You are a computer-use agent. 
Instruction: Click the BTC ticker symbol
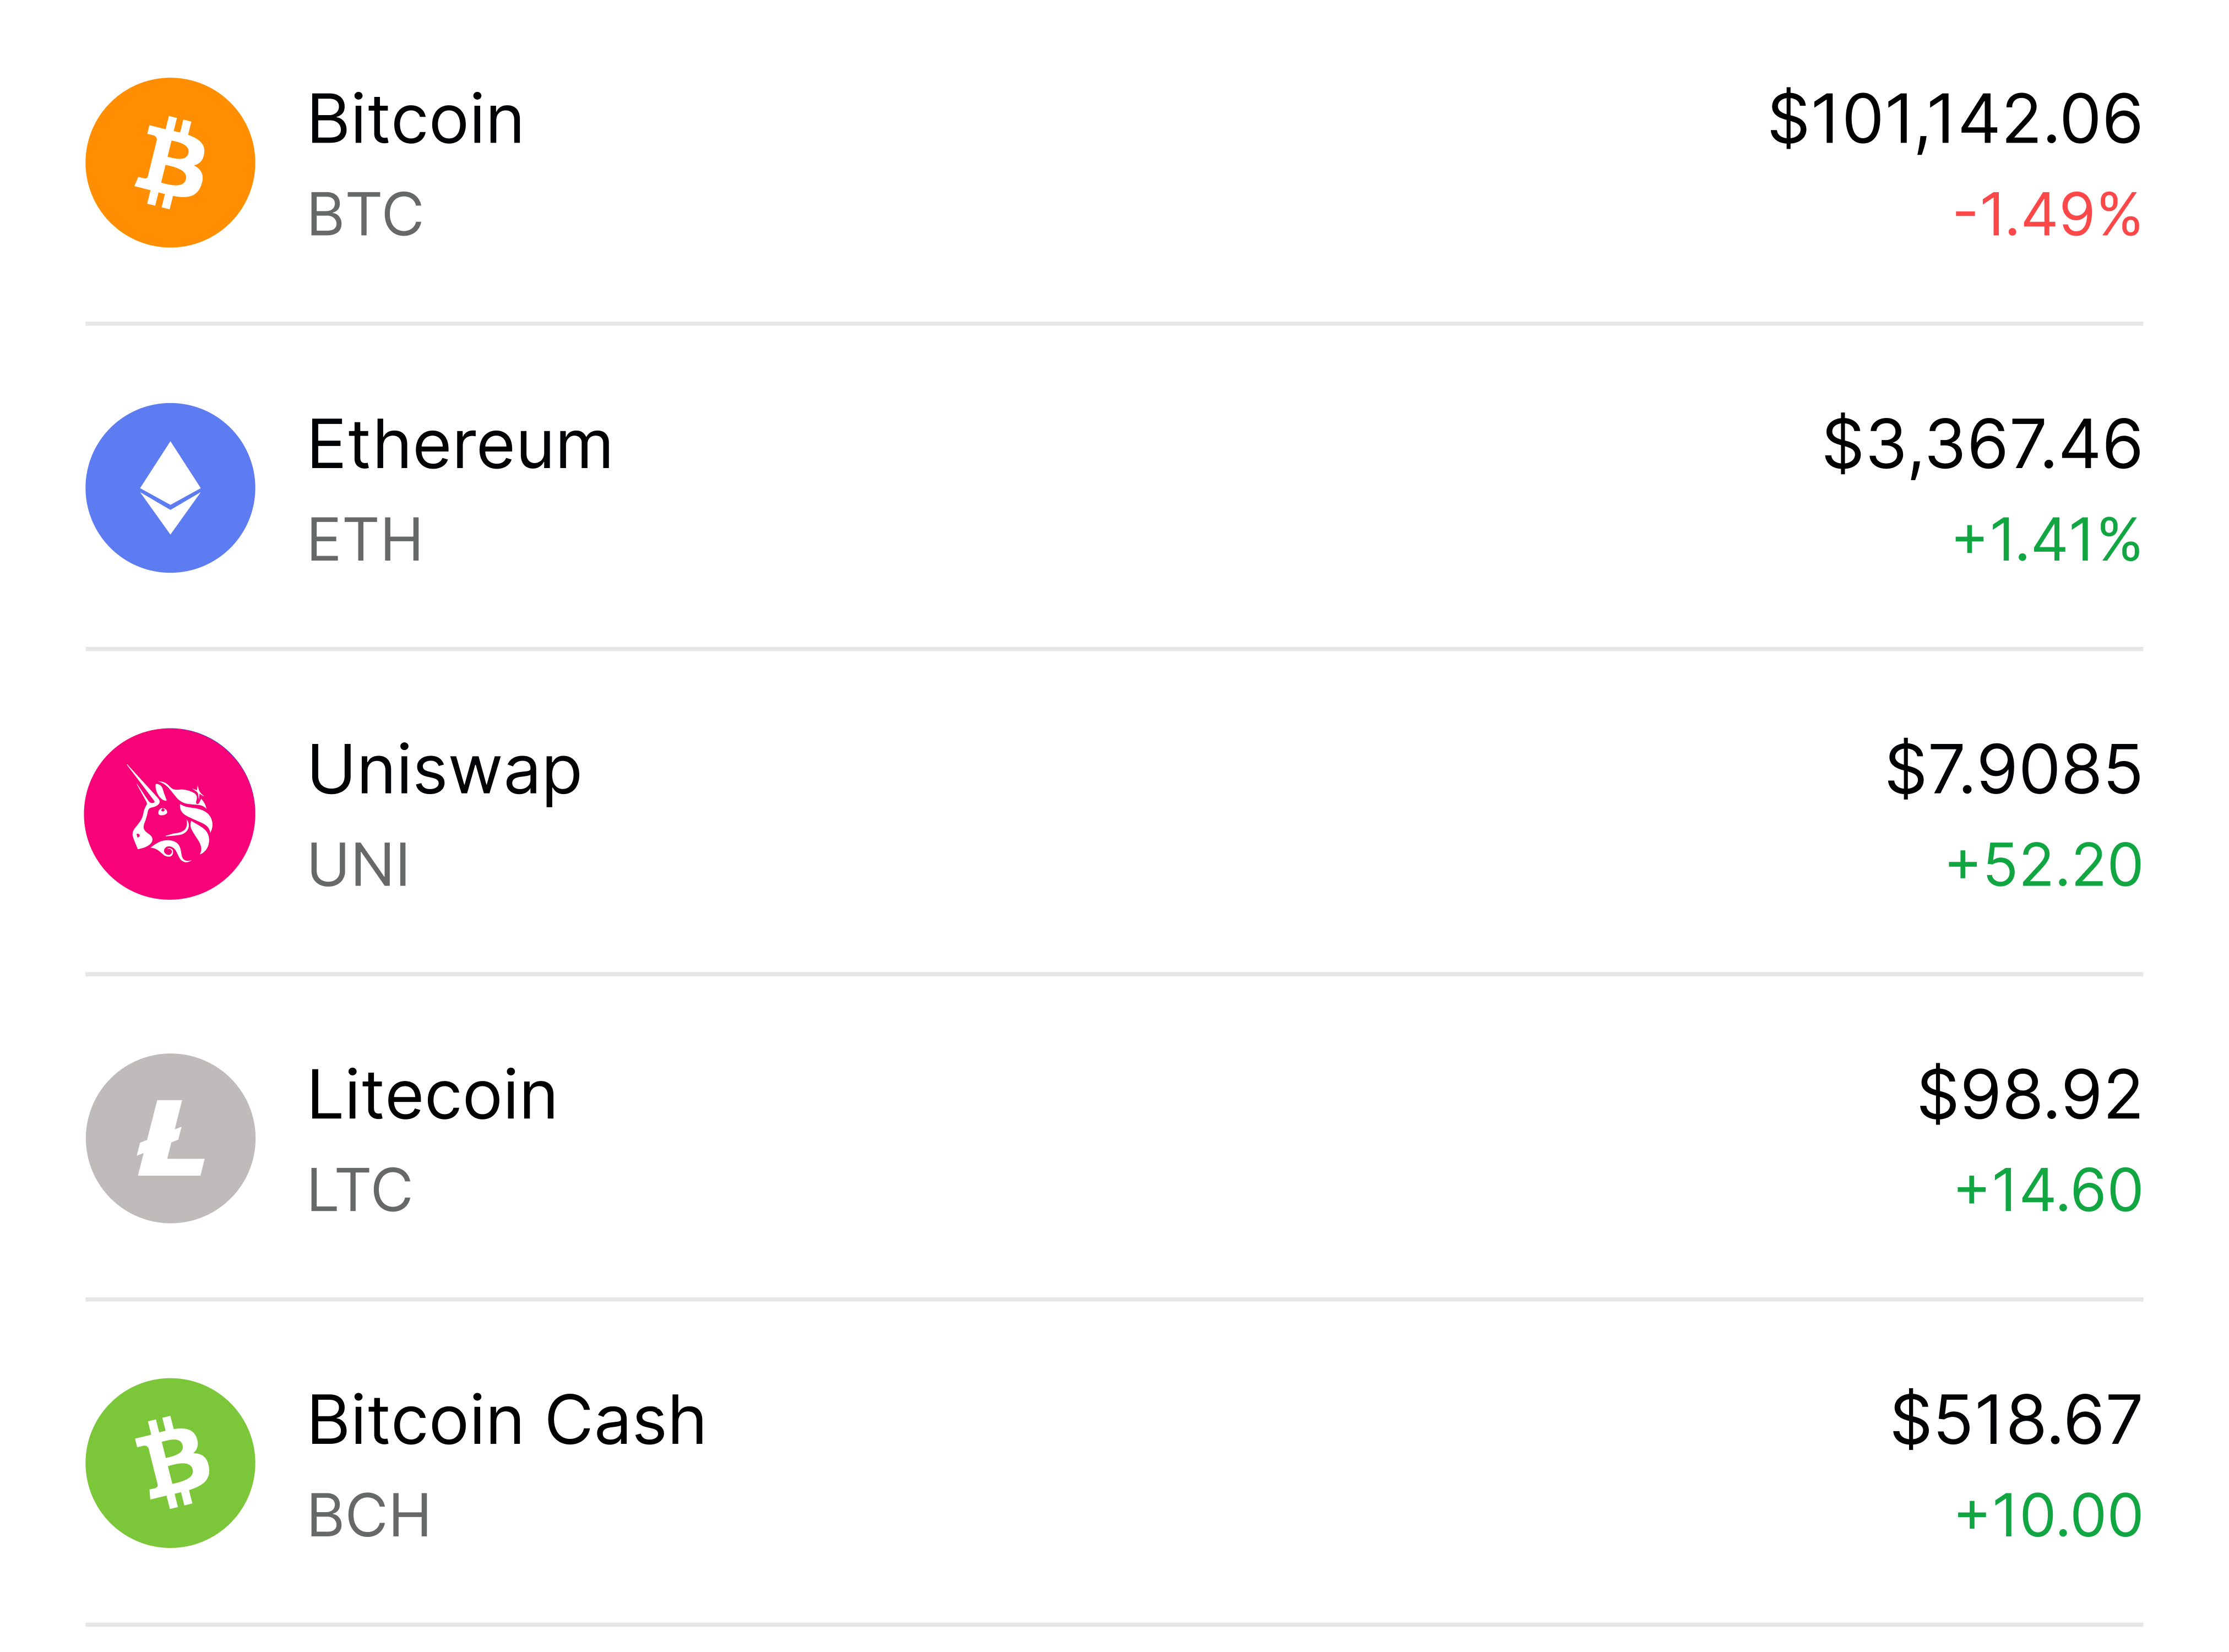365,214
